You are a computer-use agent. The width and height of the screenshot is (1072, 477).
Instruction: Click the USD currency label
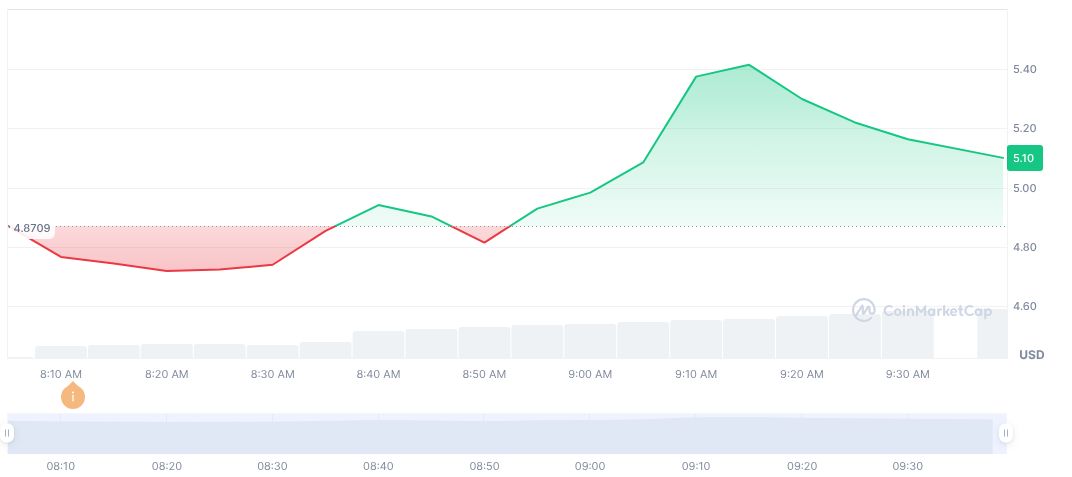1031,355
